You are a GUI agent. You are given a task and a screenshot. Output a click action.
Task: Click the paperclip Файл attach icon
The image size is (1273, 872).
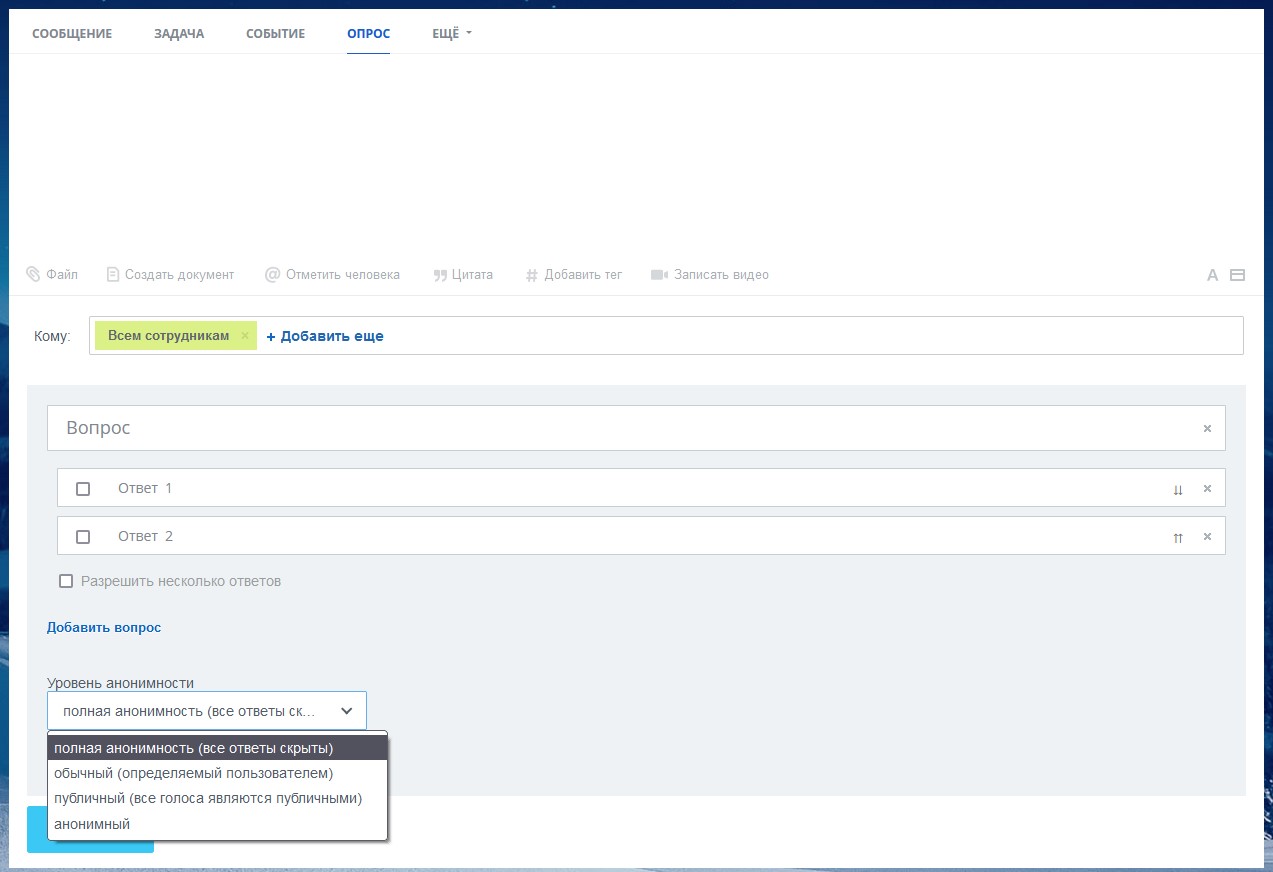point(33,274)
